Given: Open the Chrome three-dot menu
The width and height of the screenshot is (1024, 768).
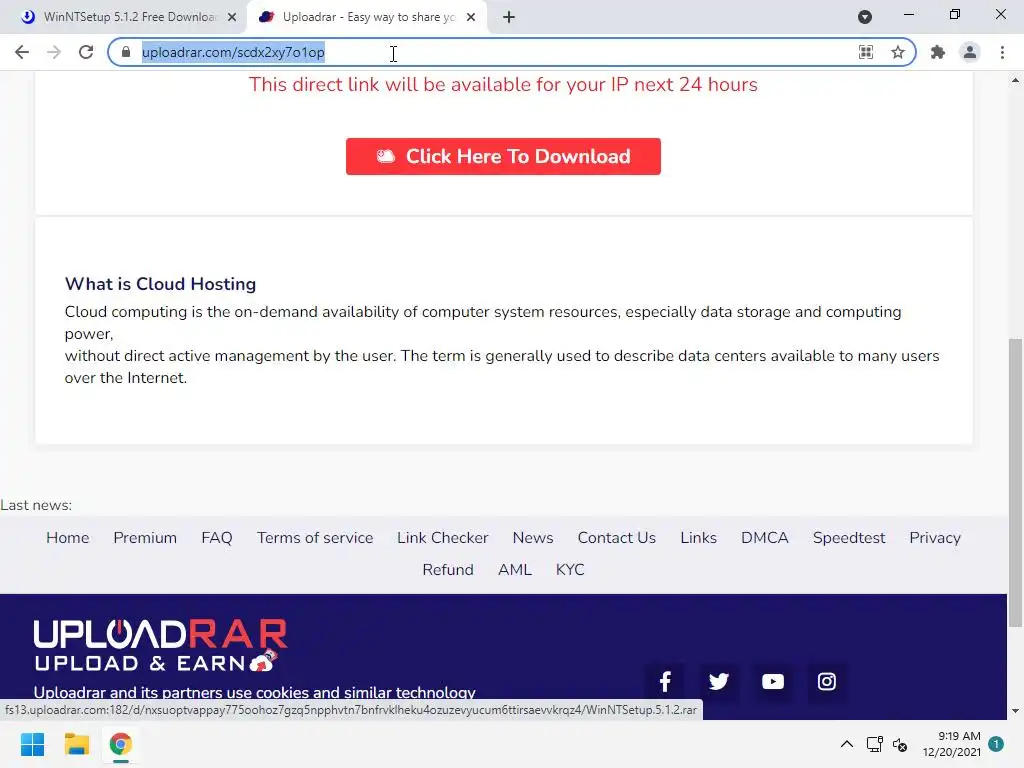Looking at the screenshot, I should (x=1002, y=52).
